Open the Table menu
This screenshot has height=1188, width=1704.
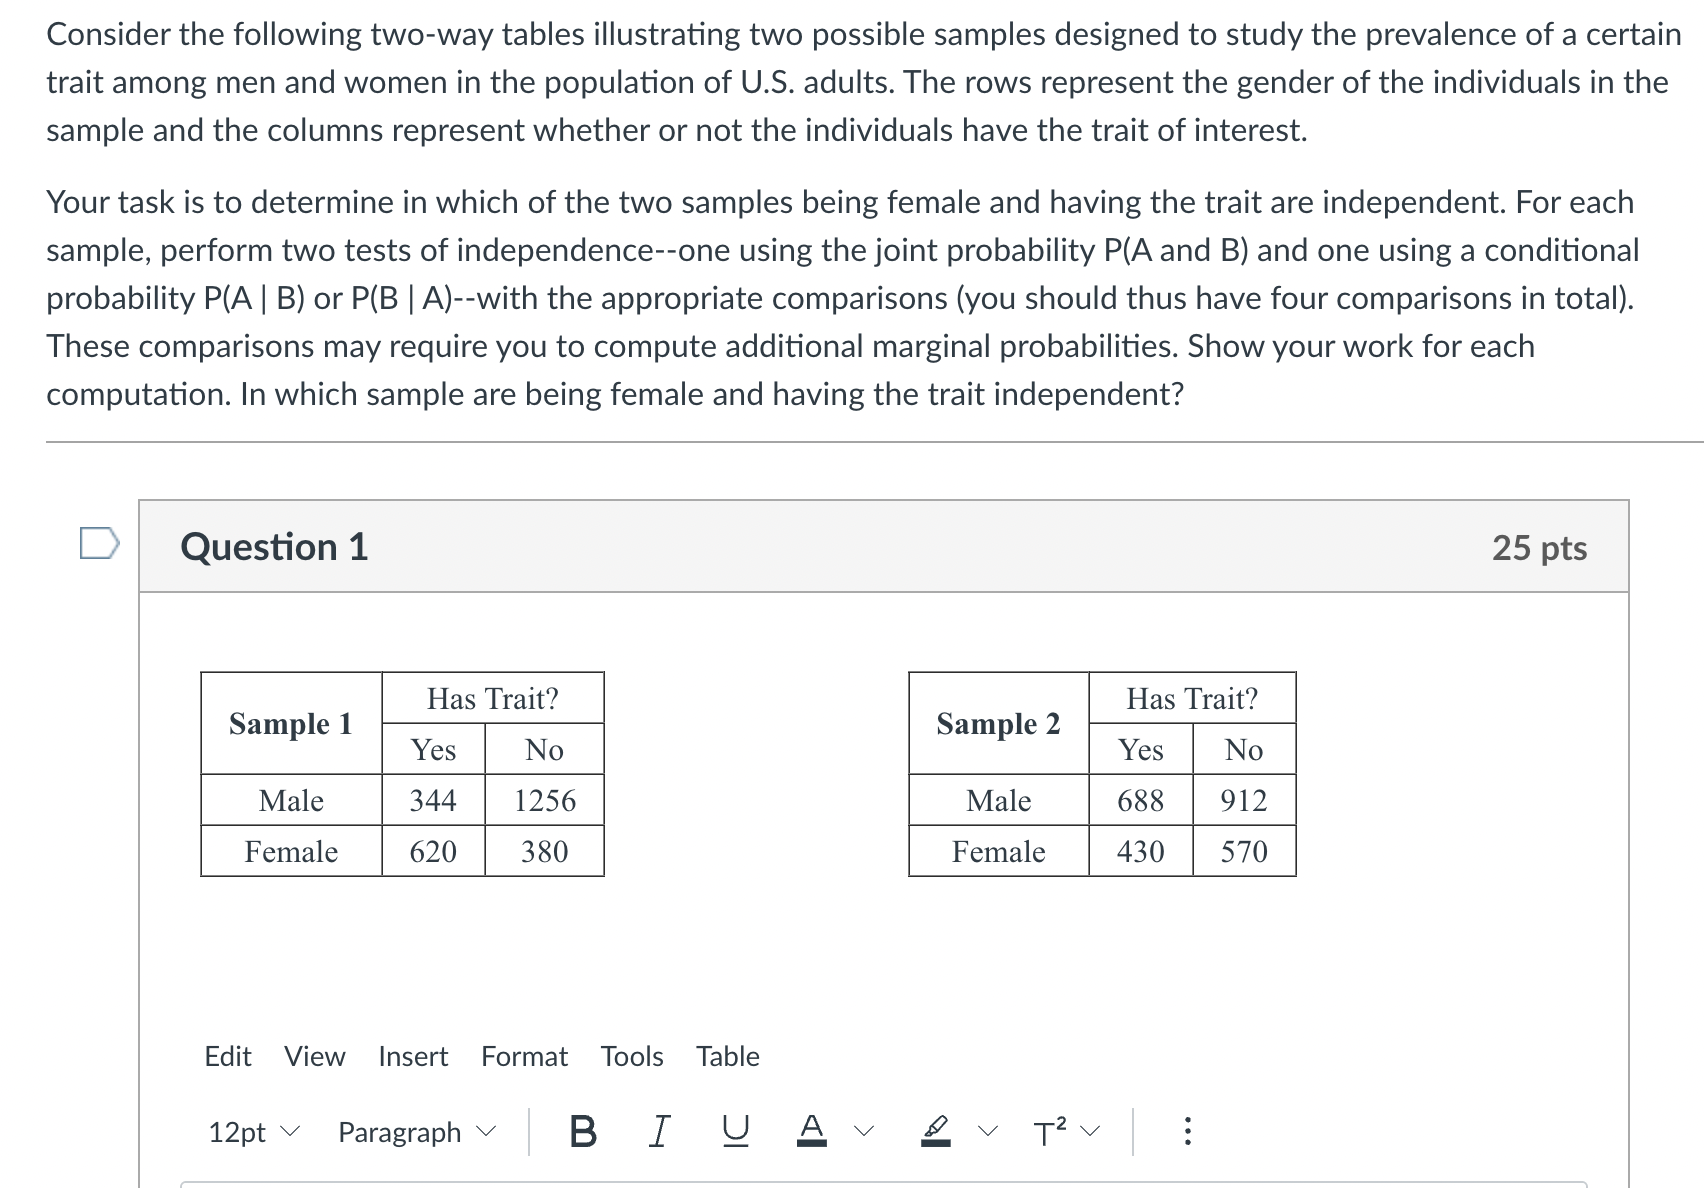point(728,1056)
